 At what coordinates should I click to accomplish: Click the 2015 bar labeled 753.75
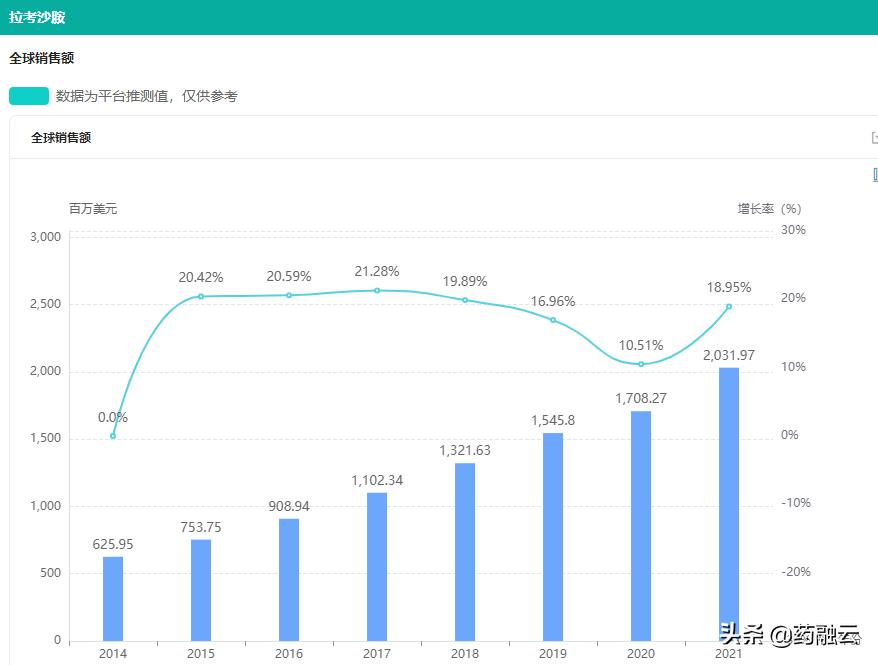point(201,590)
